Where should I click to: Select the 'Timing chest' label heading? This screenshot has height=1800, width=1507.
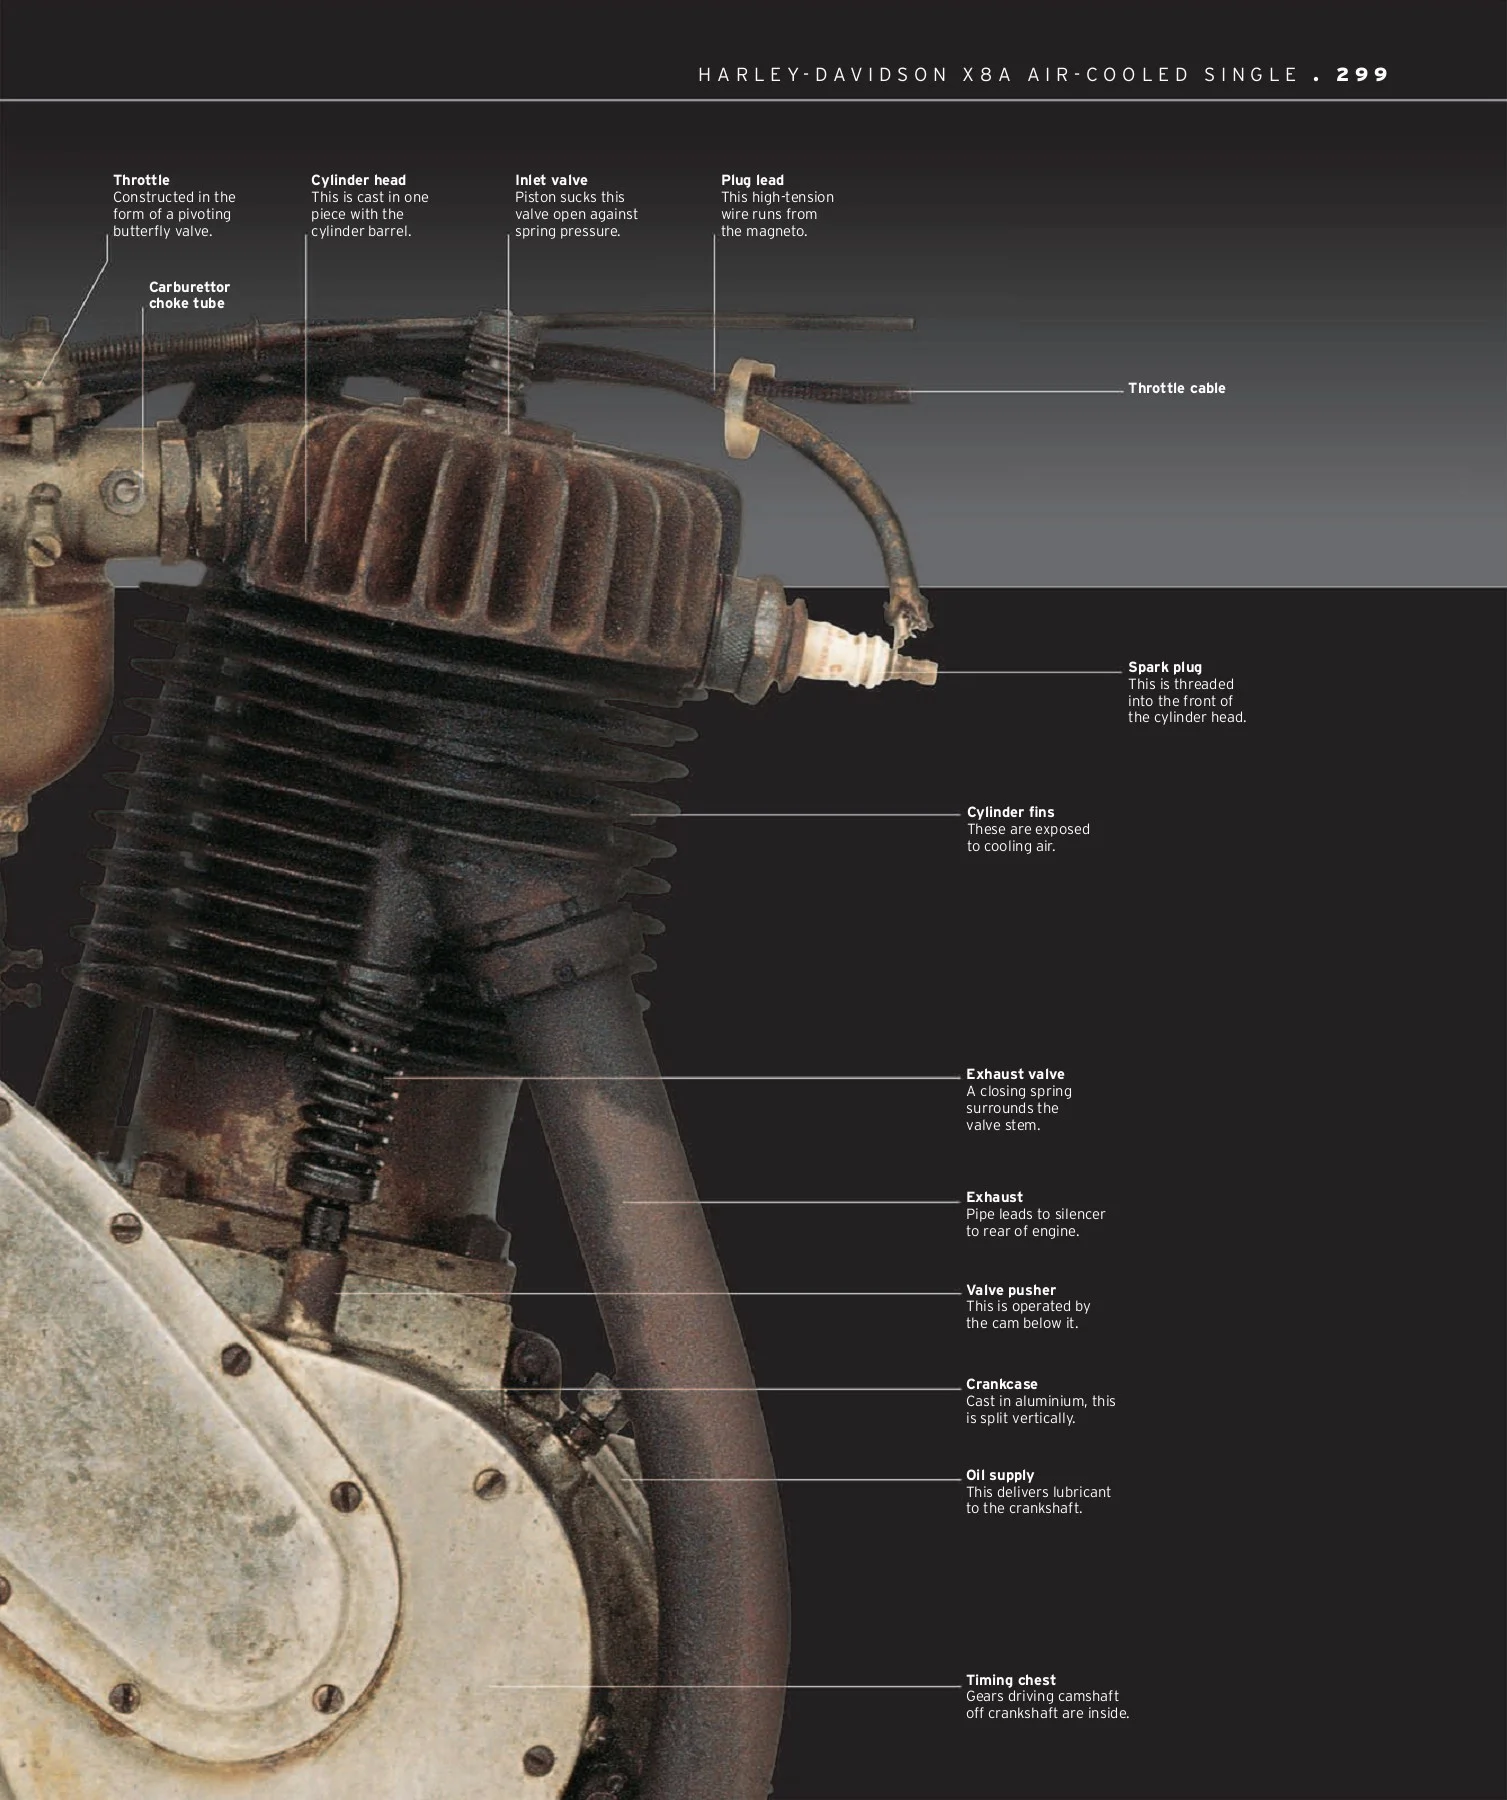tap(1010, 1680)
